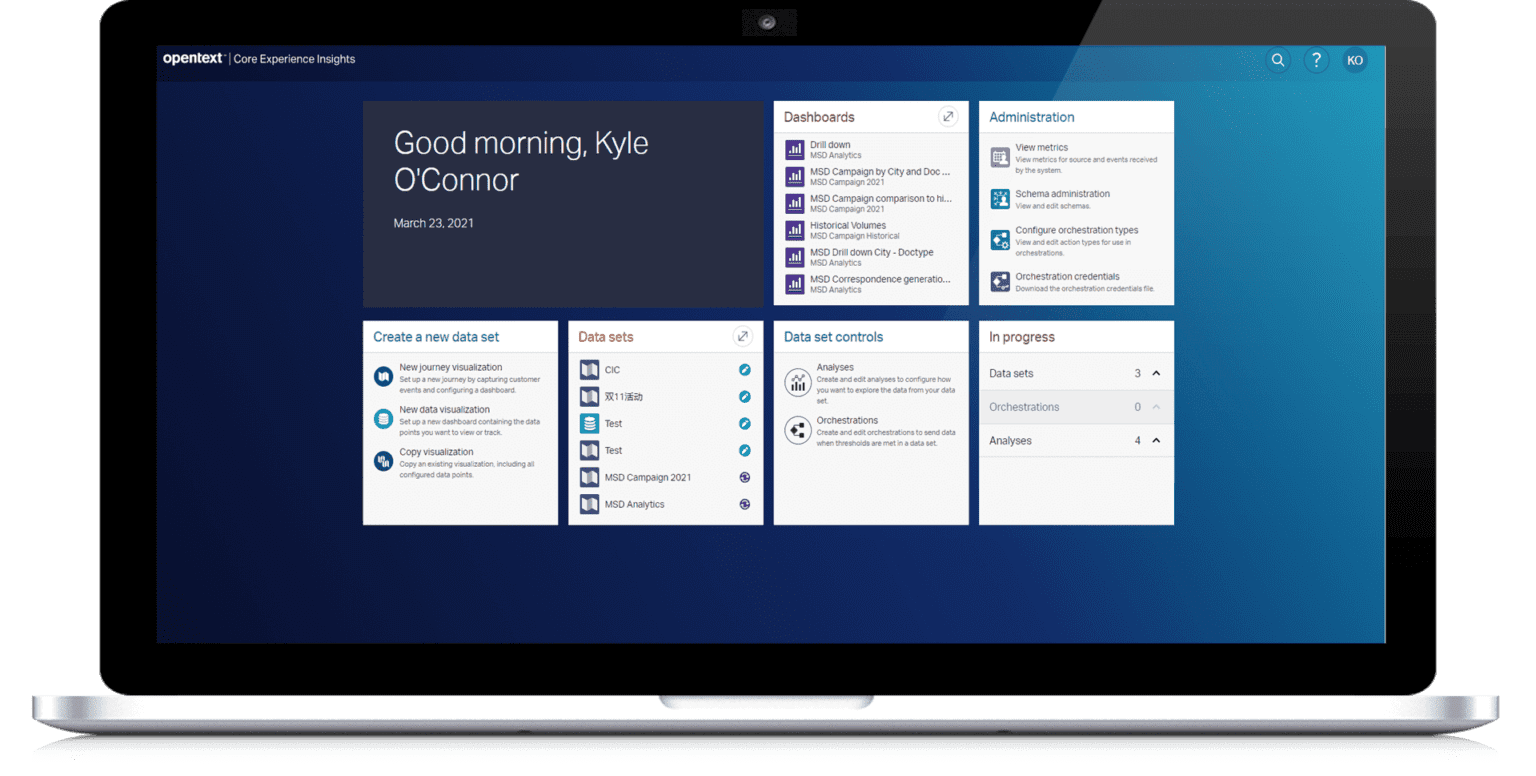1536x776 pixels.
Task: Open the Schema administration icon
Action: (999, 198)
